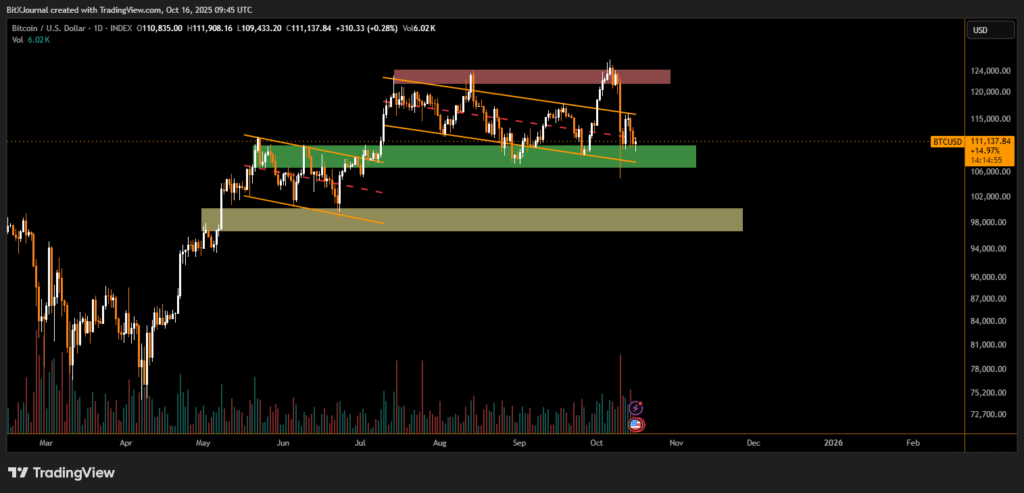Select the red resistance zone rectangle
The image size is (1024, 493).
click(531, 77)
